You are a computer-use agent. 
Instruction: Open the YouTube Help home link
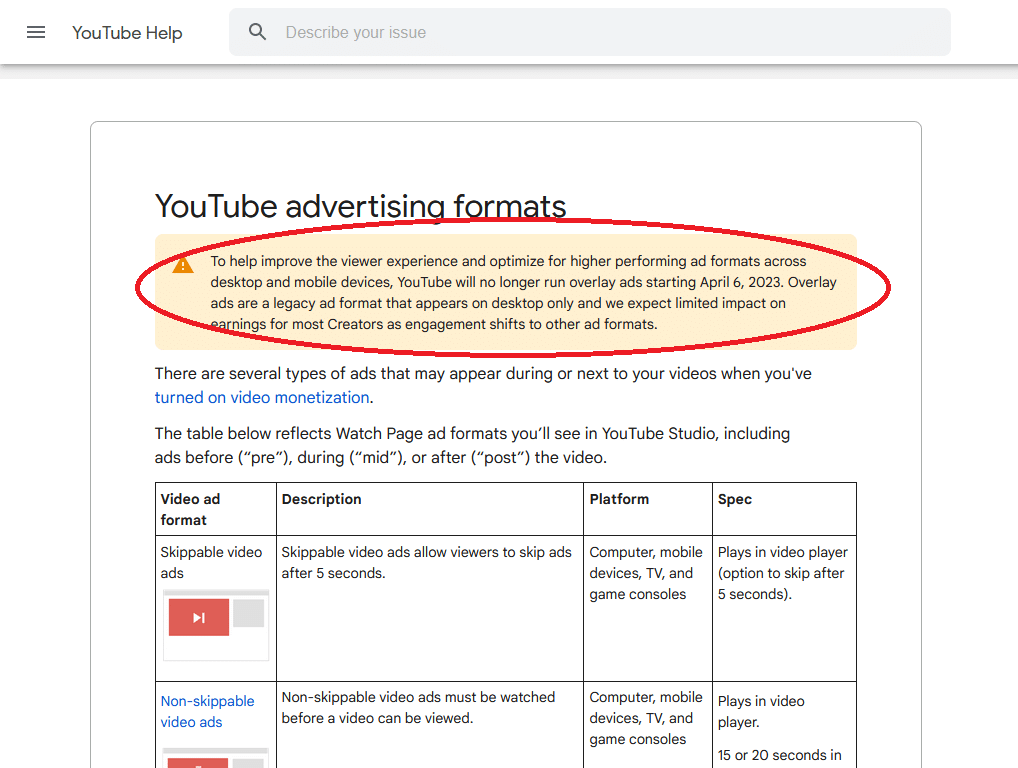tap(127, 32)
